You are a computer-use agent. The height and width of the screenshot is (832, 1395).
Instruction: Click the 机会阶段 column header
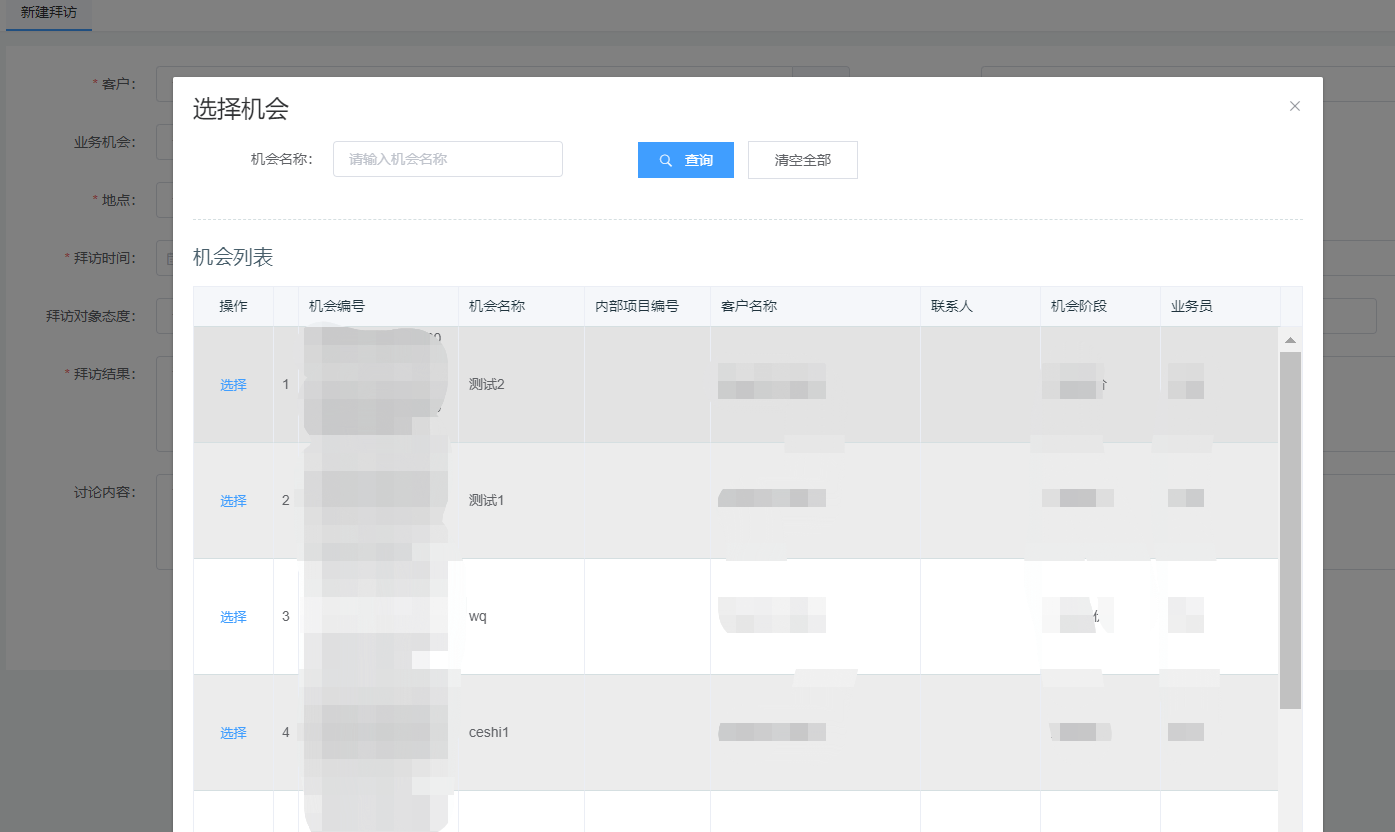coord(1079,306)
